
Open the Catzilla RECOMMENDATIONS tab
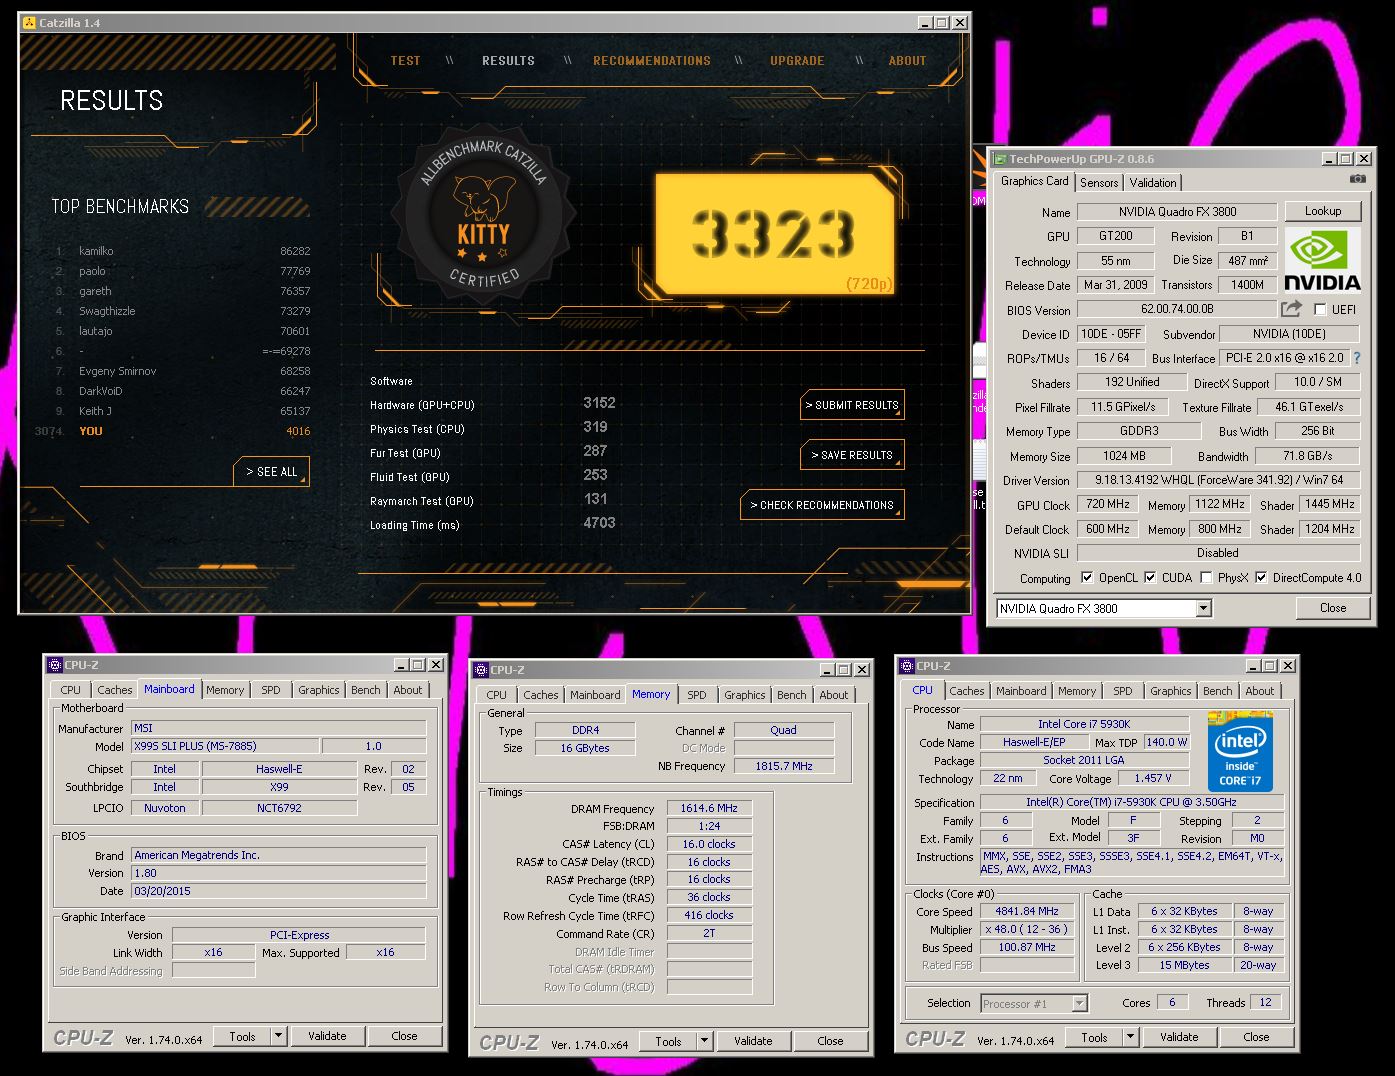652,61
